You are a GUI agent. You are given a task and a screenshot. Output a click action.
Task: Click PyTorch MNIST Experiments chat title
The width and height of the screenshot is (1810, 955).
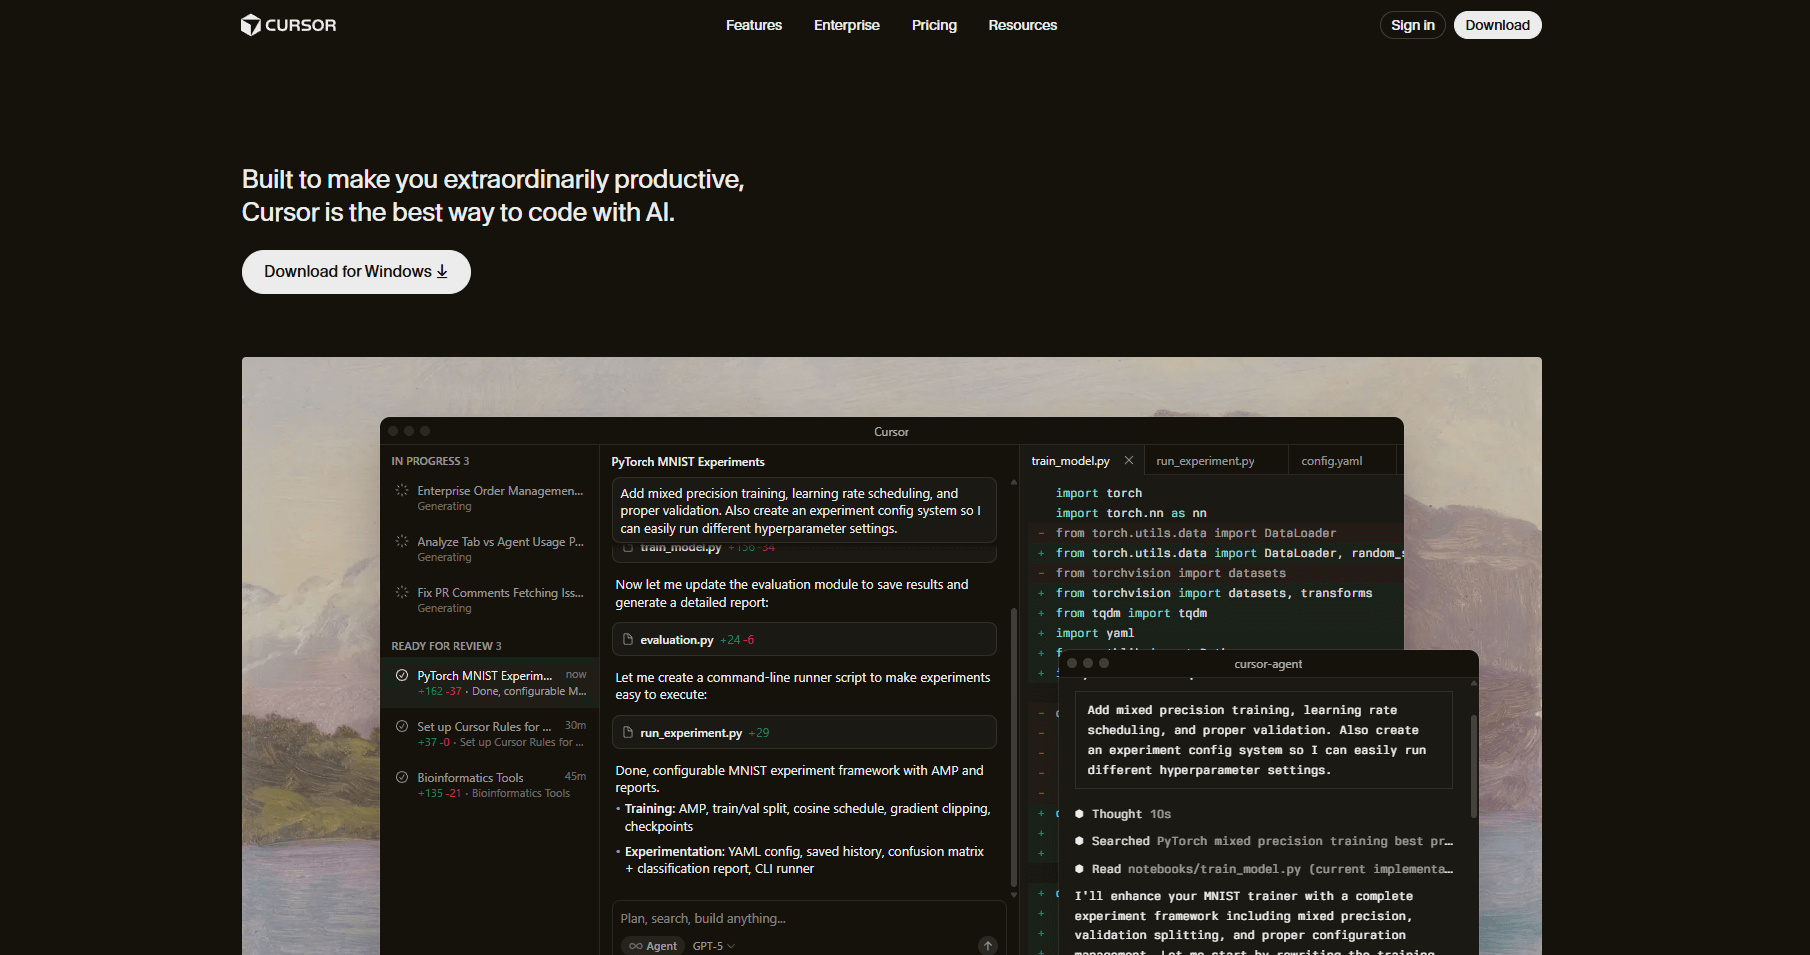[x=688, y=462]
